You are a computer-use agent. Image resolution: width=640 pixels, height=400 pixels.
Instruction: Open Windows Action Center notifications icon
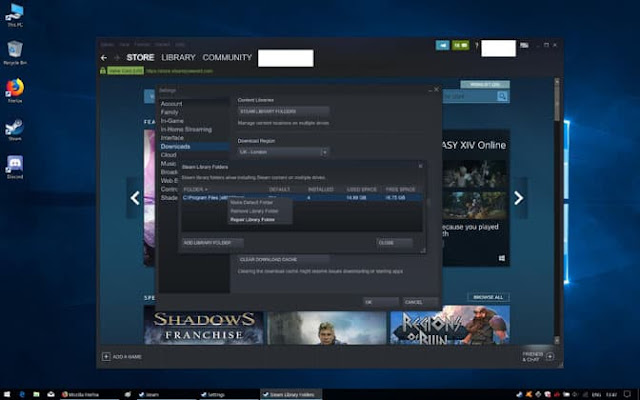[628, 395]
